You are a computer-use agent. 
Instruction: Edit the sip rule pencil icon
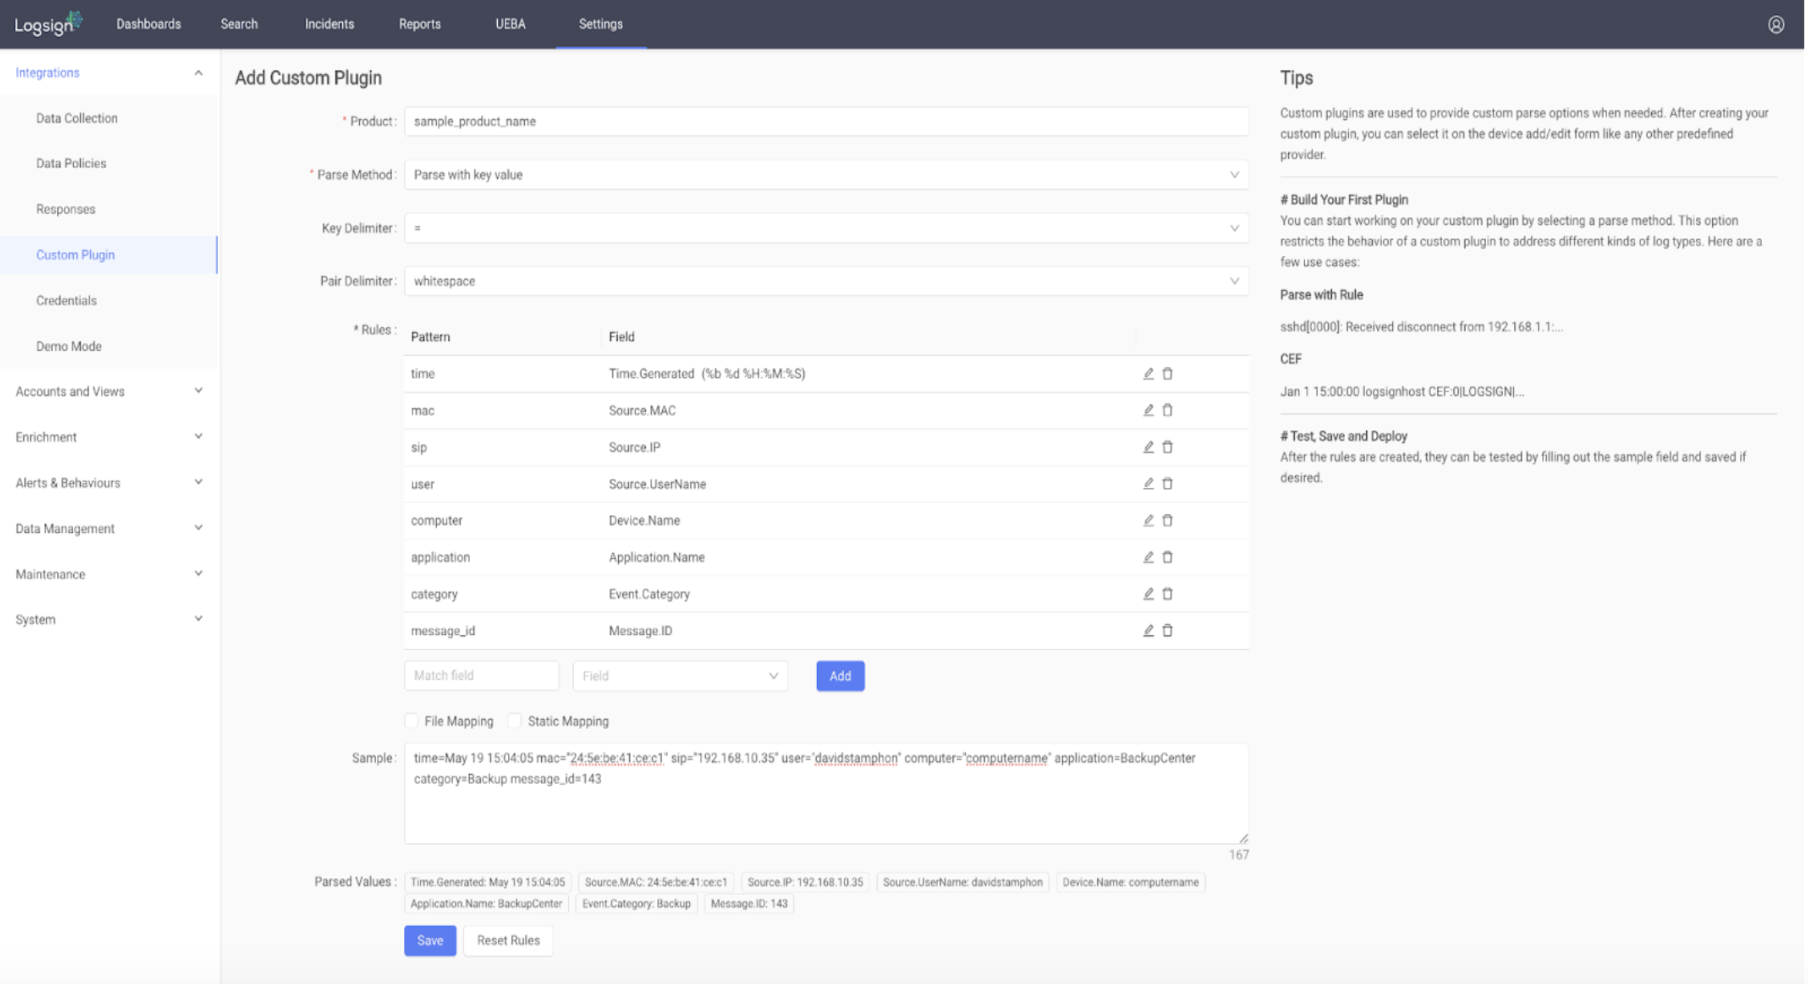coord(1148,447)
